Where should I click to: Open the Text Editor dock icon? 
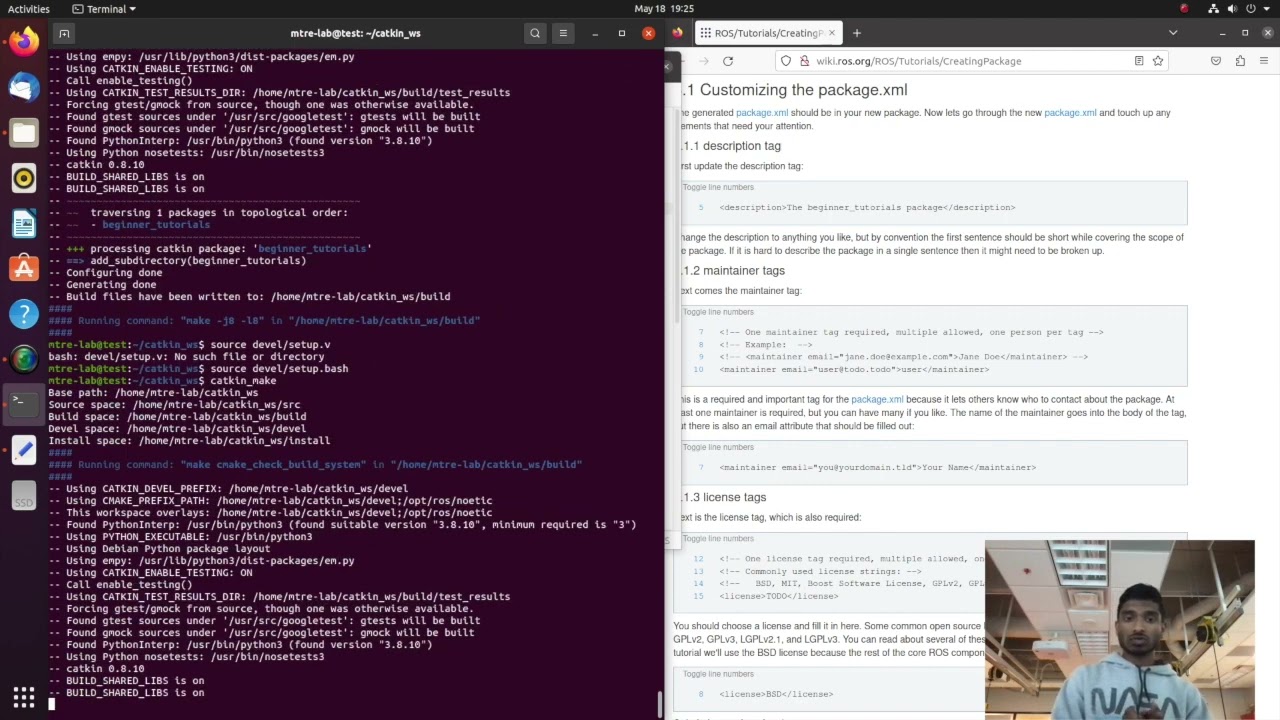[x=24, y=450]
